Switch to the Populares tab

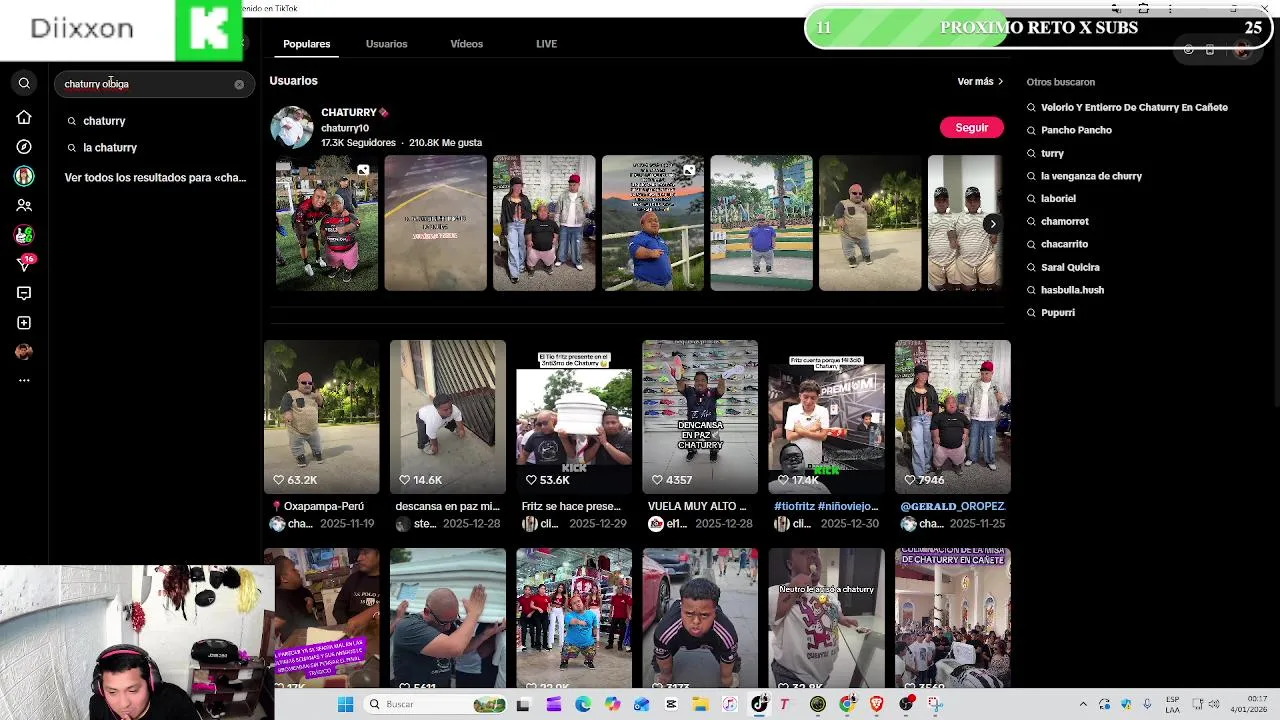306,44
